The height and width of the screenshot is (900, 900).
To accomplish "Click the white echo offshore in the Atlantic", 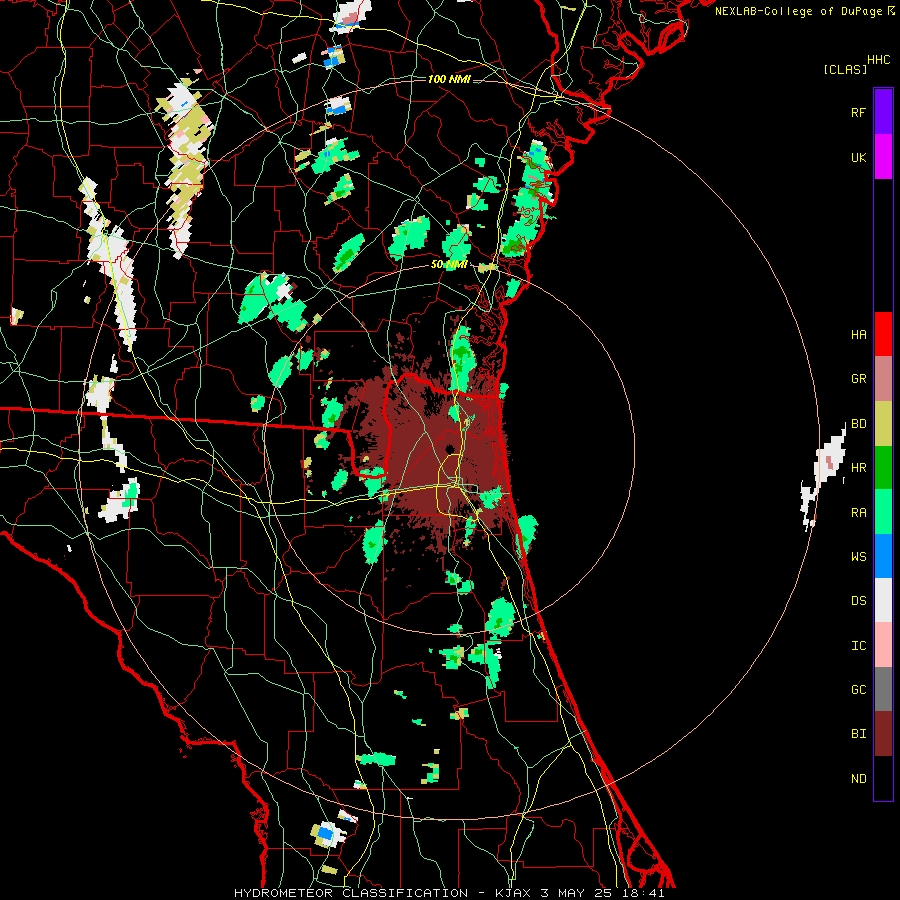I will [x=824, y=476].
